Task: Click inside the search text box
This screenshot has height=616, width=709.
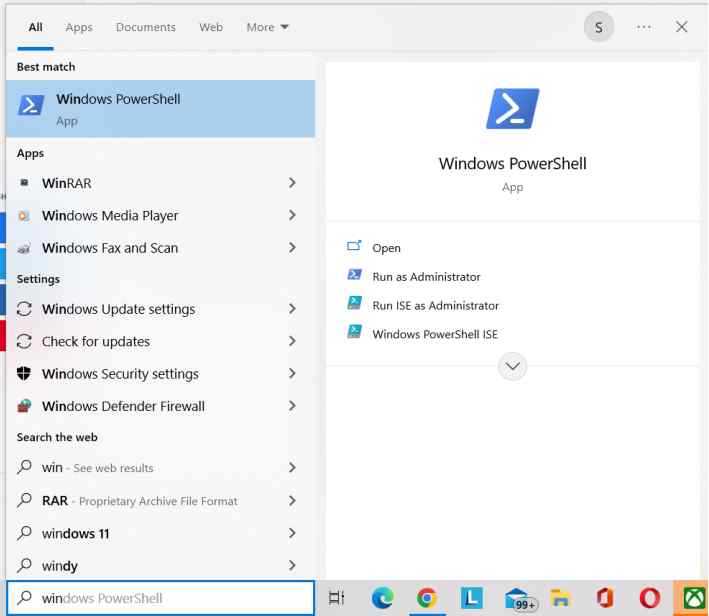Action: pos(161,598)
